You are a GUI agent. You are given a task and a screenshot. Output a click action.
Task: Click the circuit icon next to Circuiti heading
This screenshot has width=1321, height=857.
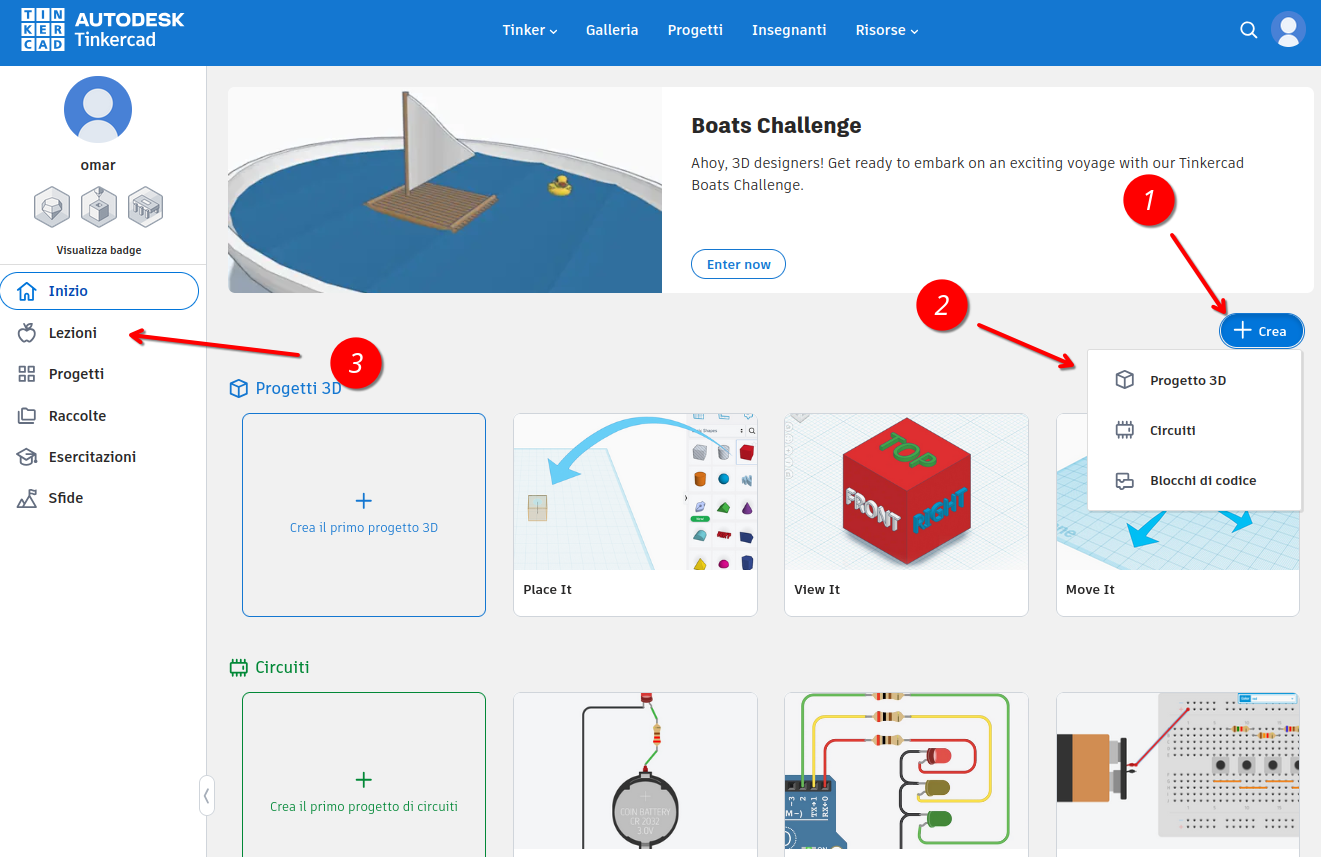coord(238,667)
